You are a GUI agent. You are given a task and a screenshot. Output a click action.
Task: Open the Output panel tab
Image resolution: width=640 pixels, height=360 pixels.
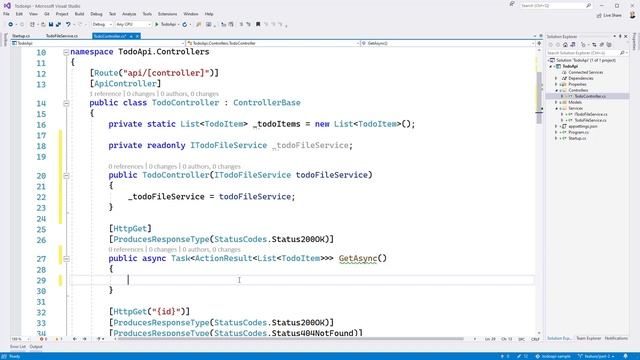point(36,347)
